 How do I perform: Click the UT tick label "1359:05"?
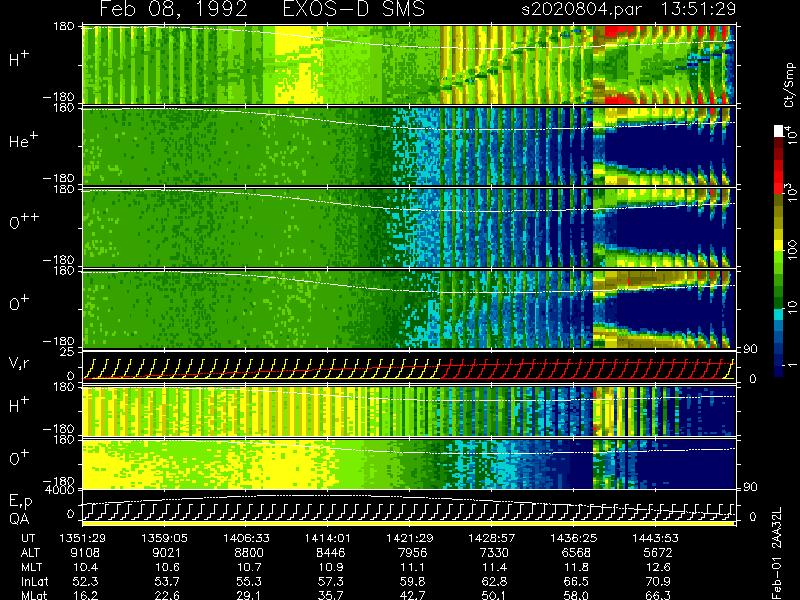[164, 538]
